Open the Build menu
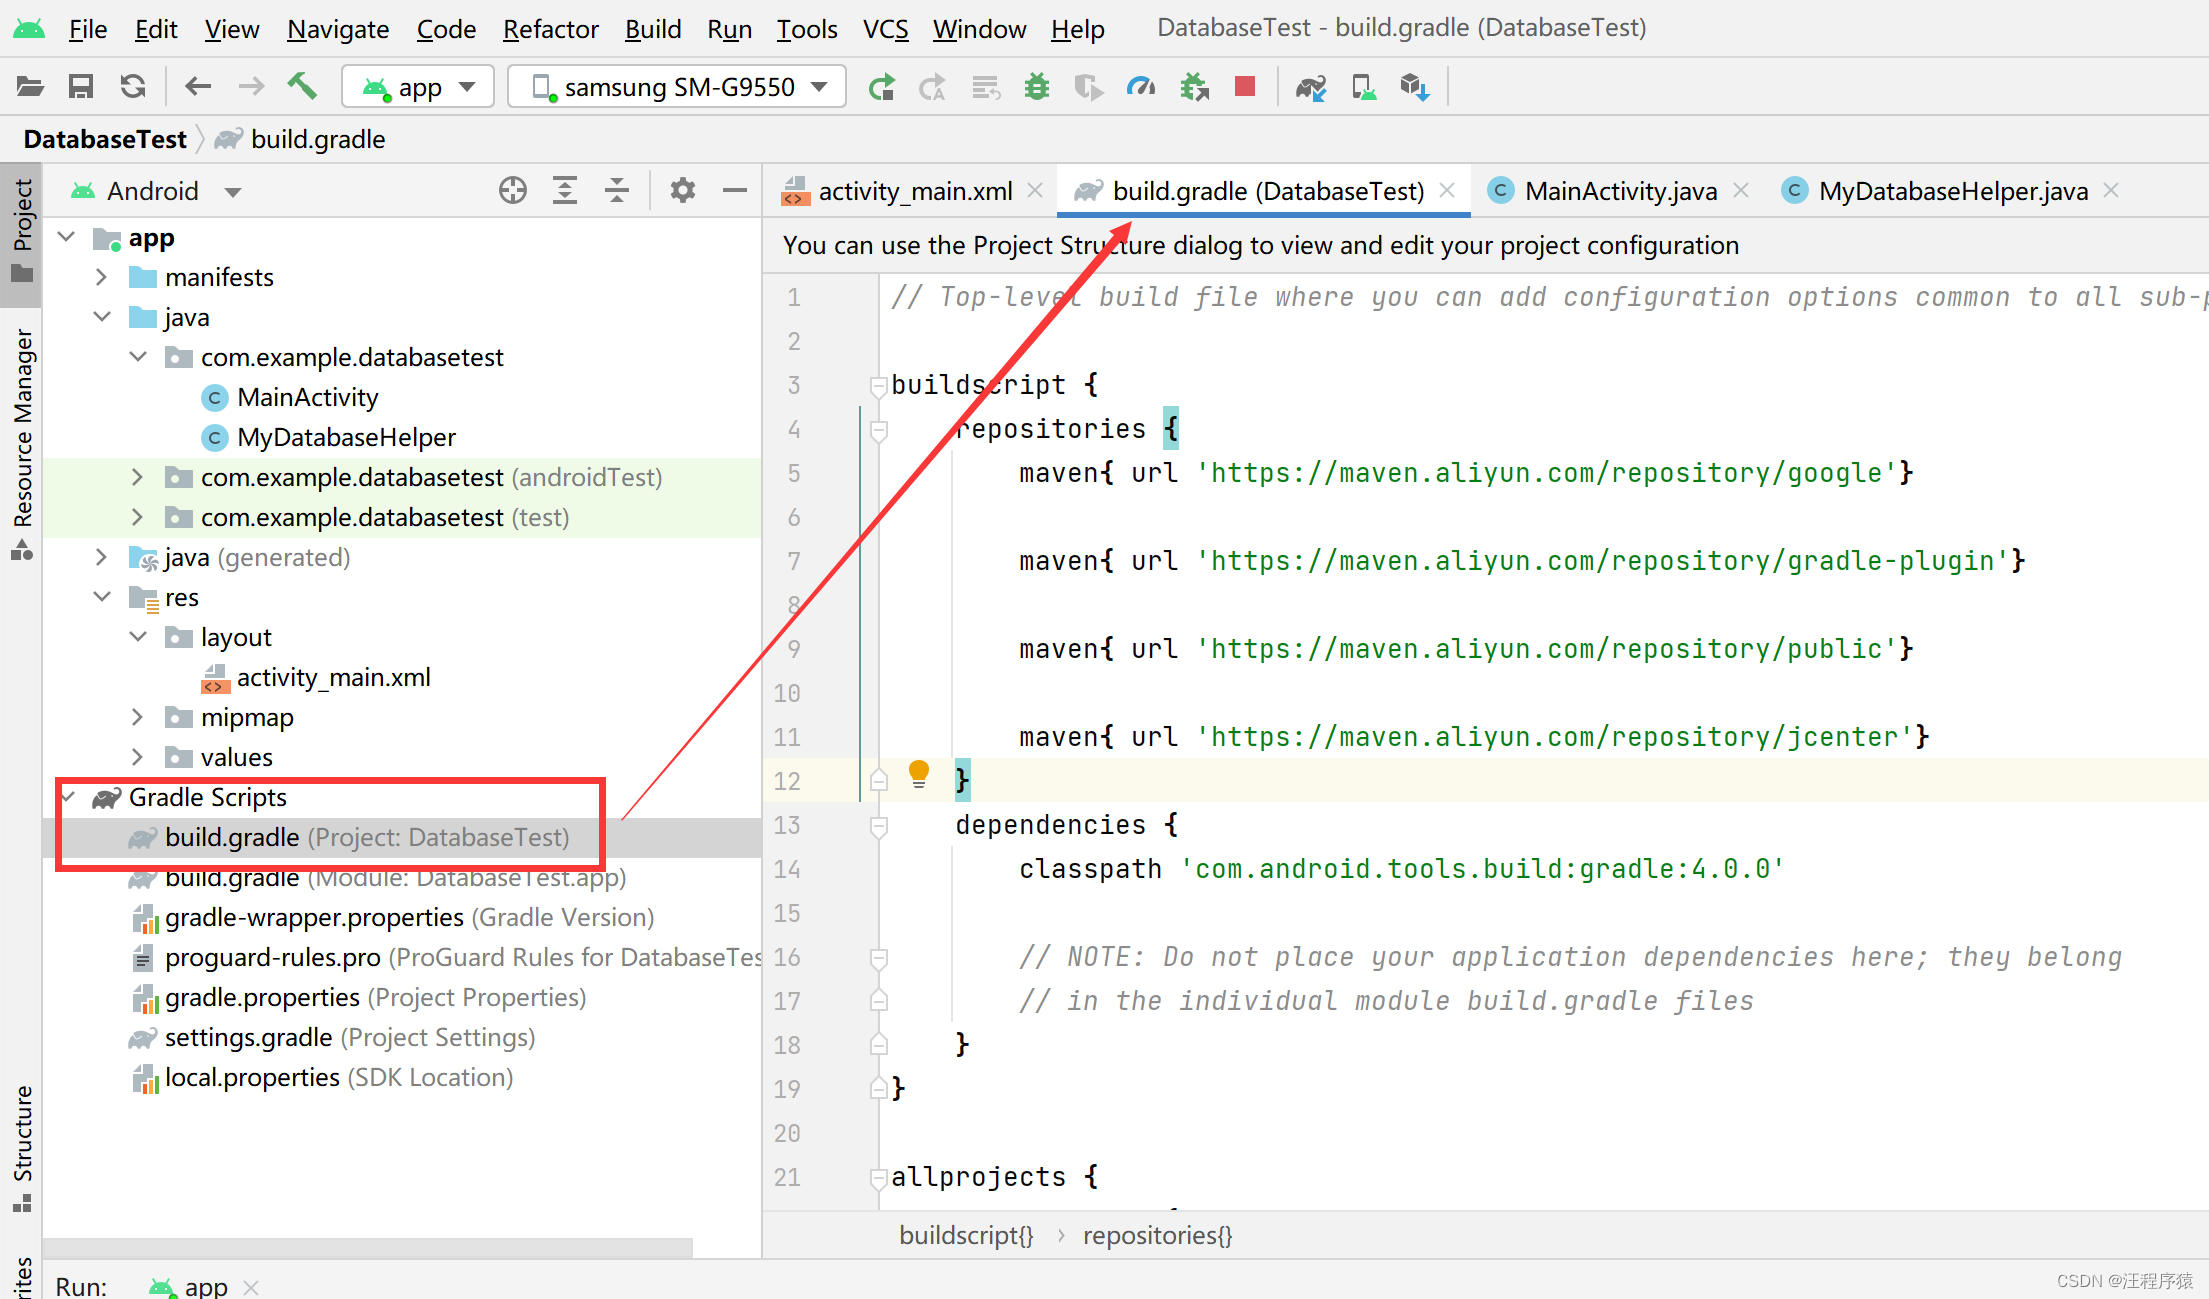 coord(653,29)
